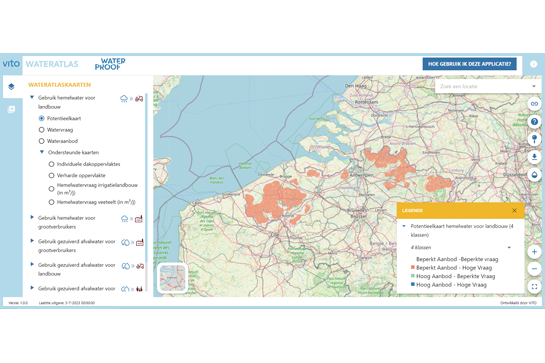
Task: Click tractor icon beside afvalwater voor landbouw
Action: point(140,266)
